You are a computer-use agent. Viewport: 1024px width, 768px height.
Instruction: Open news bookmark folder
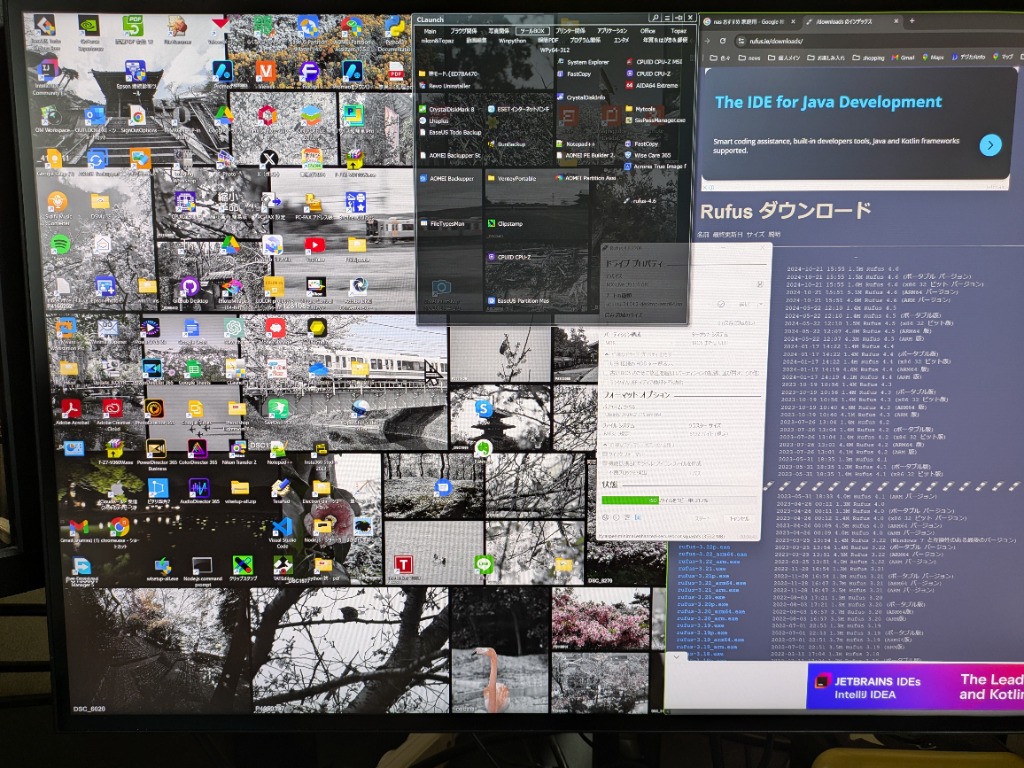(x=750, y=57)
